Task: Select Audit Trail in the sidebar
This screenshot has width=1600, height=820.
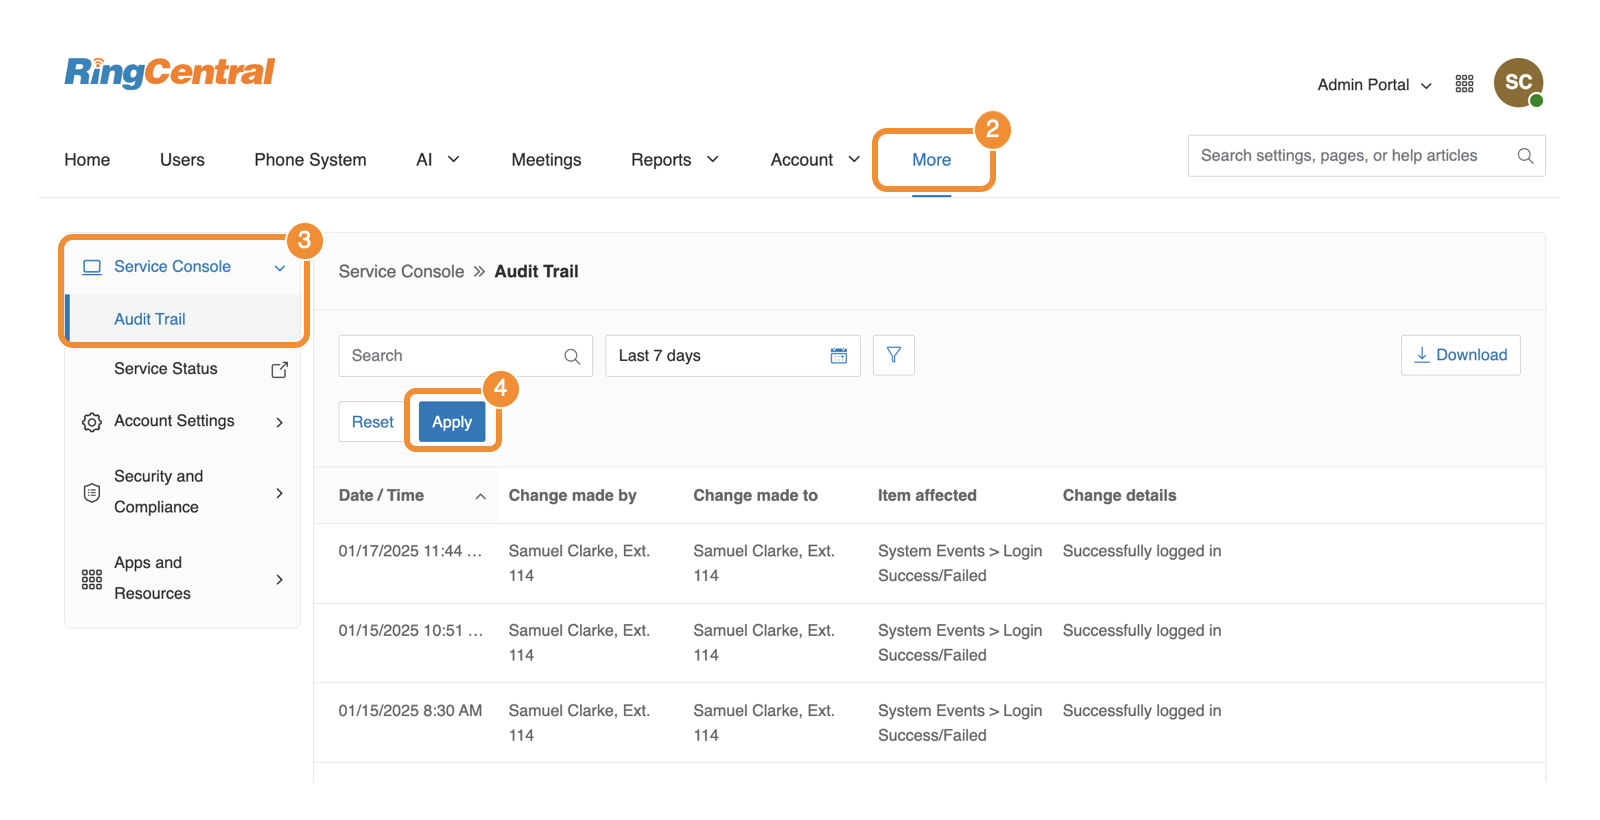Action: coord(150,319)
